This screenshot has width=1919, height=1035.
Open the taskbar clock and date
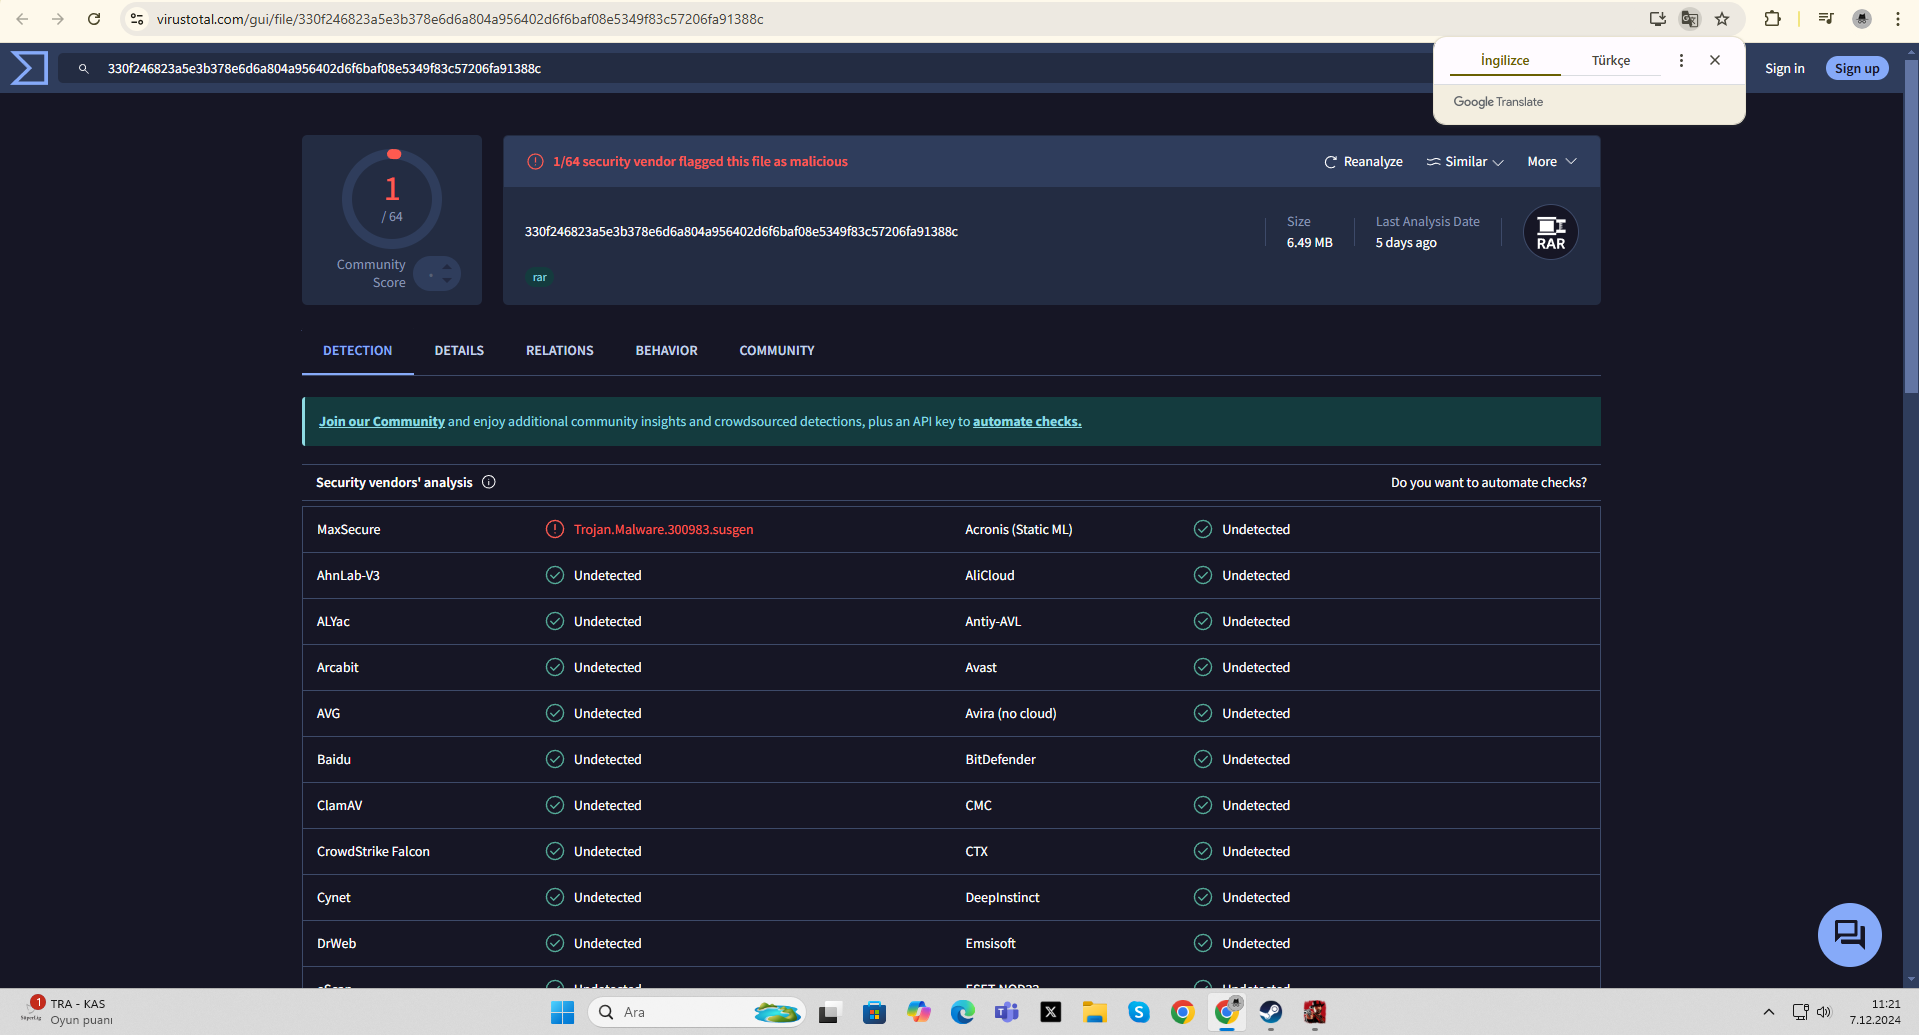point(1875,1012)
